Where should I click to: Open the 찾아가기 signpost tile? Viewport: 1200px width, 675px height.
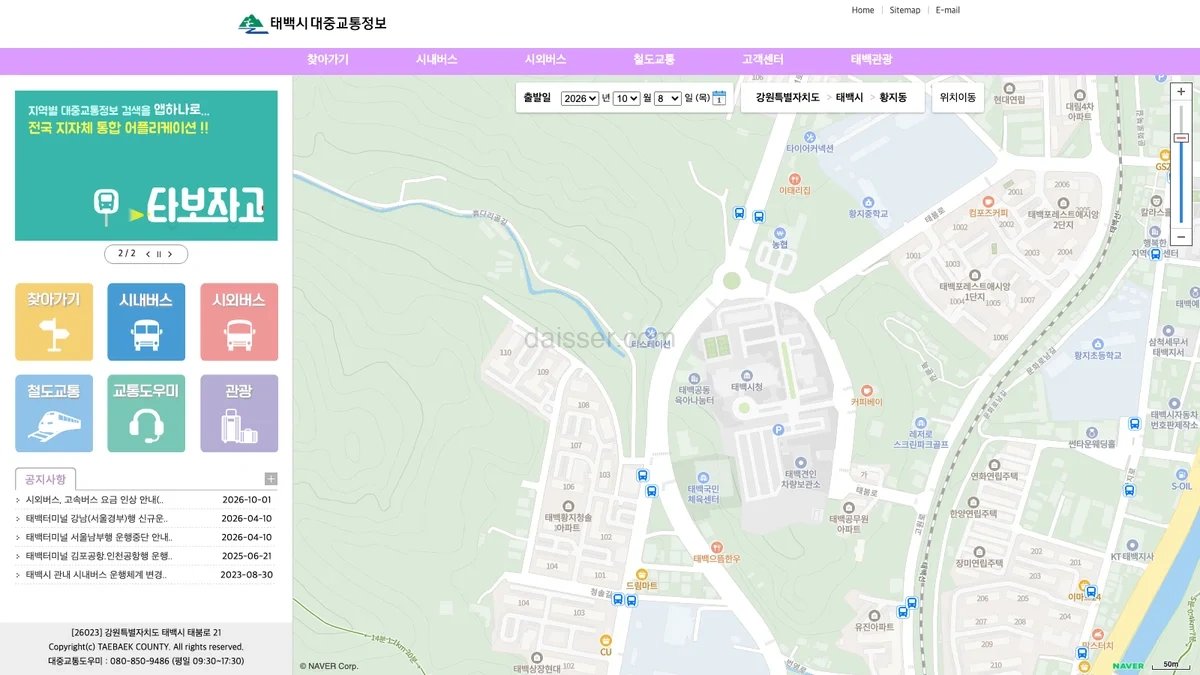tap(54, 322)
